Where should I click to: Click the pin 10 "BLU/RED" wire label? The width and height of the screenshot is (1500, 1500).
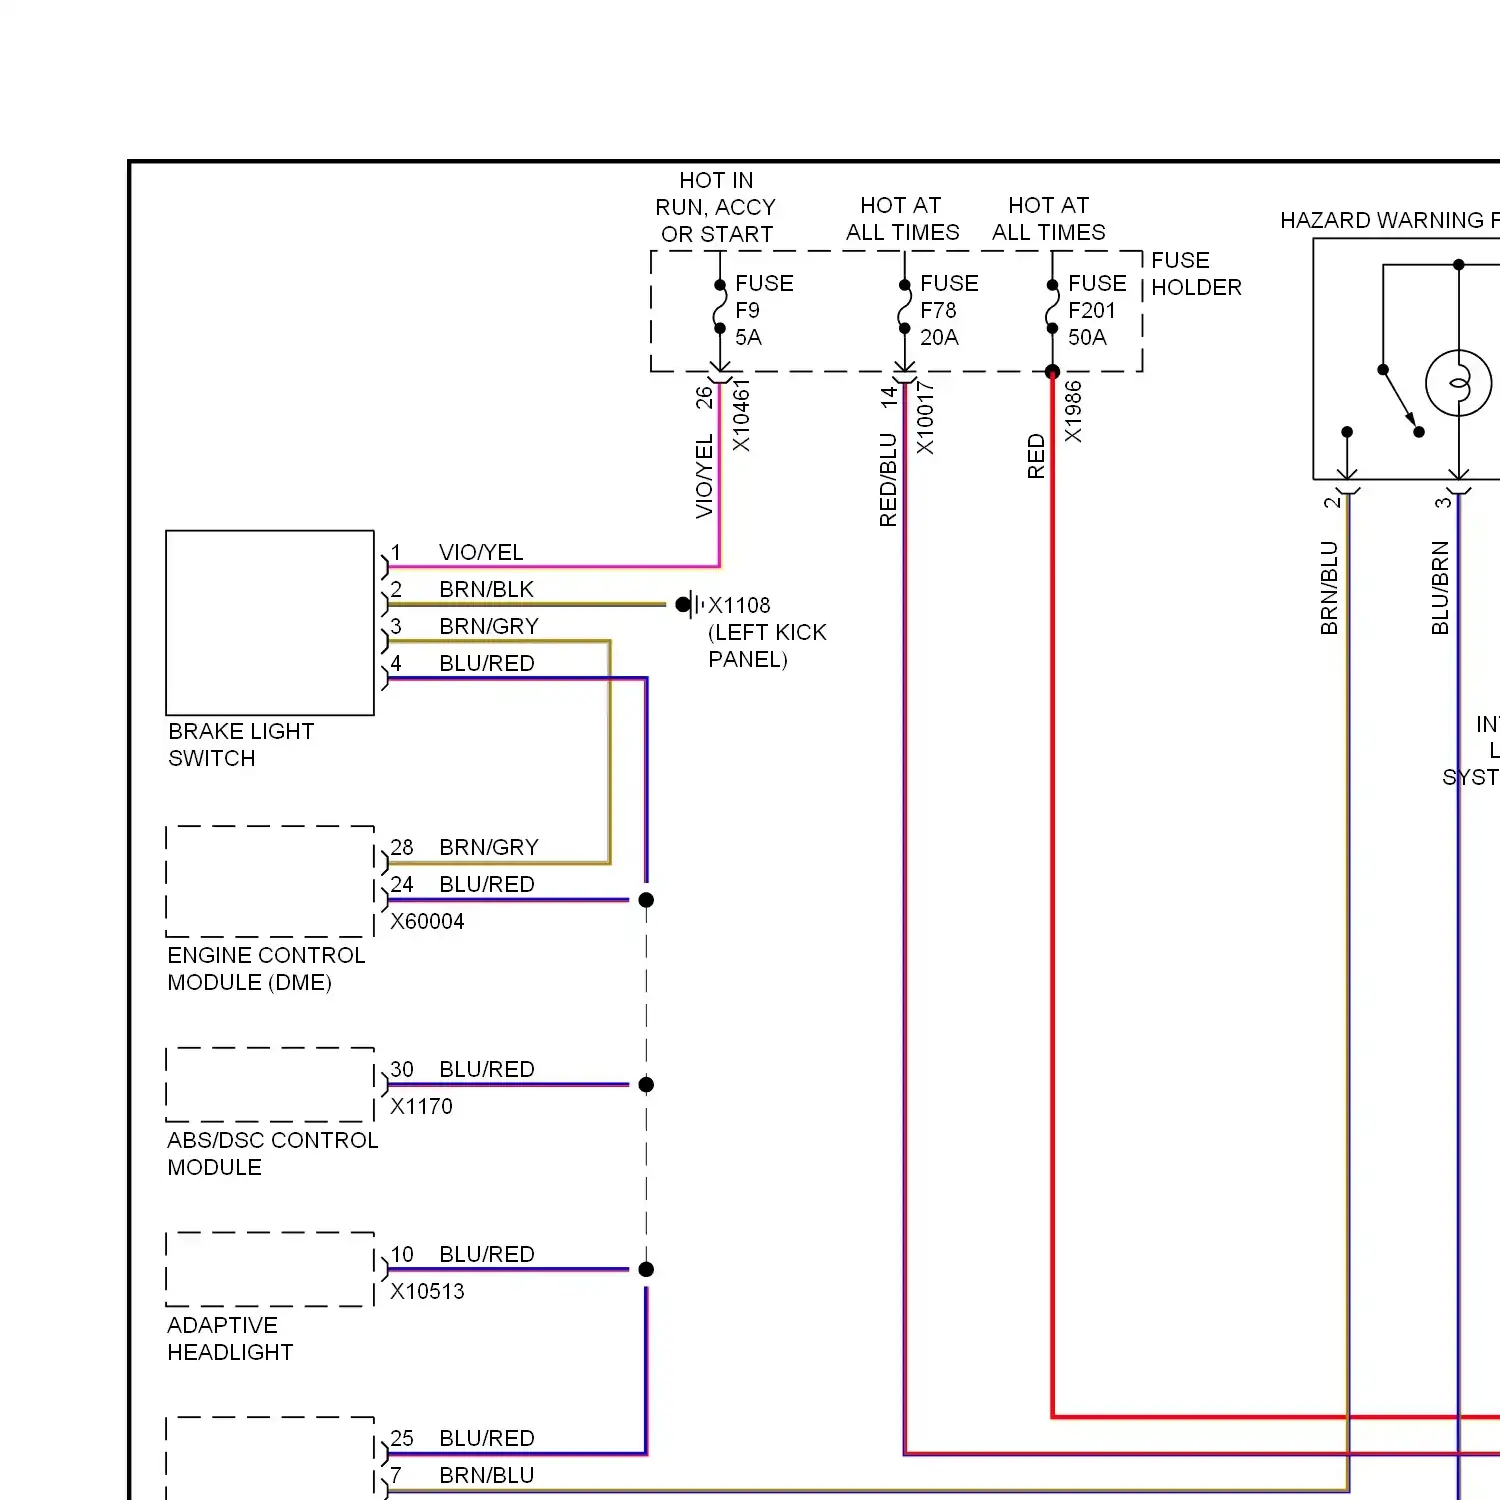[x=487, y=1254]
